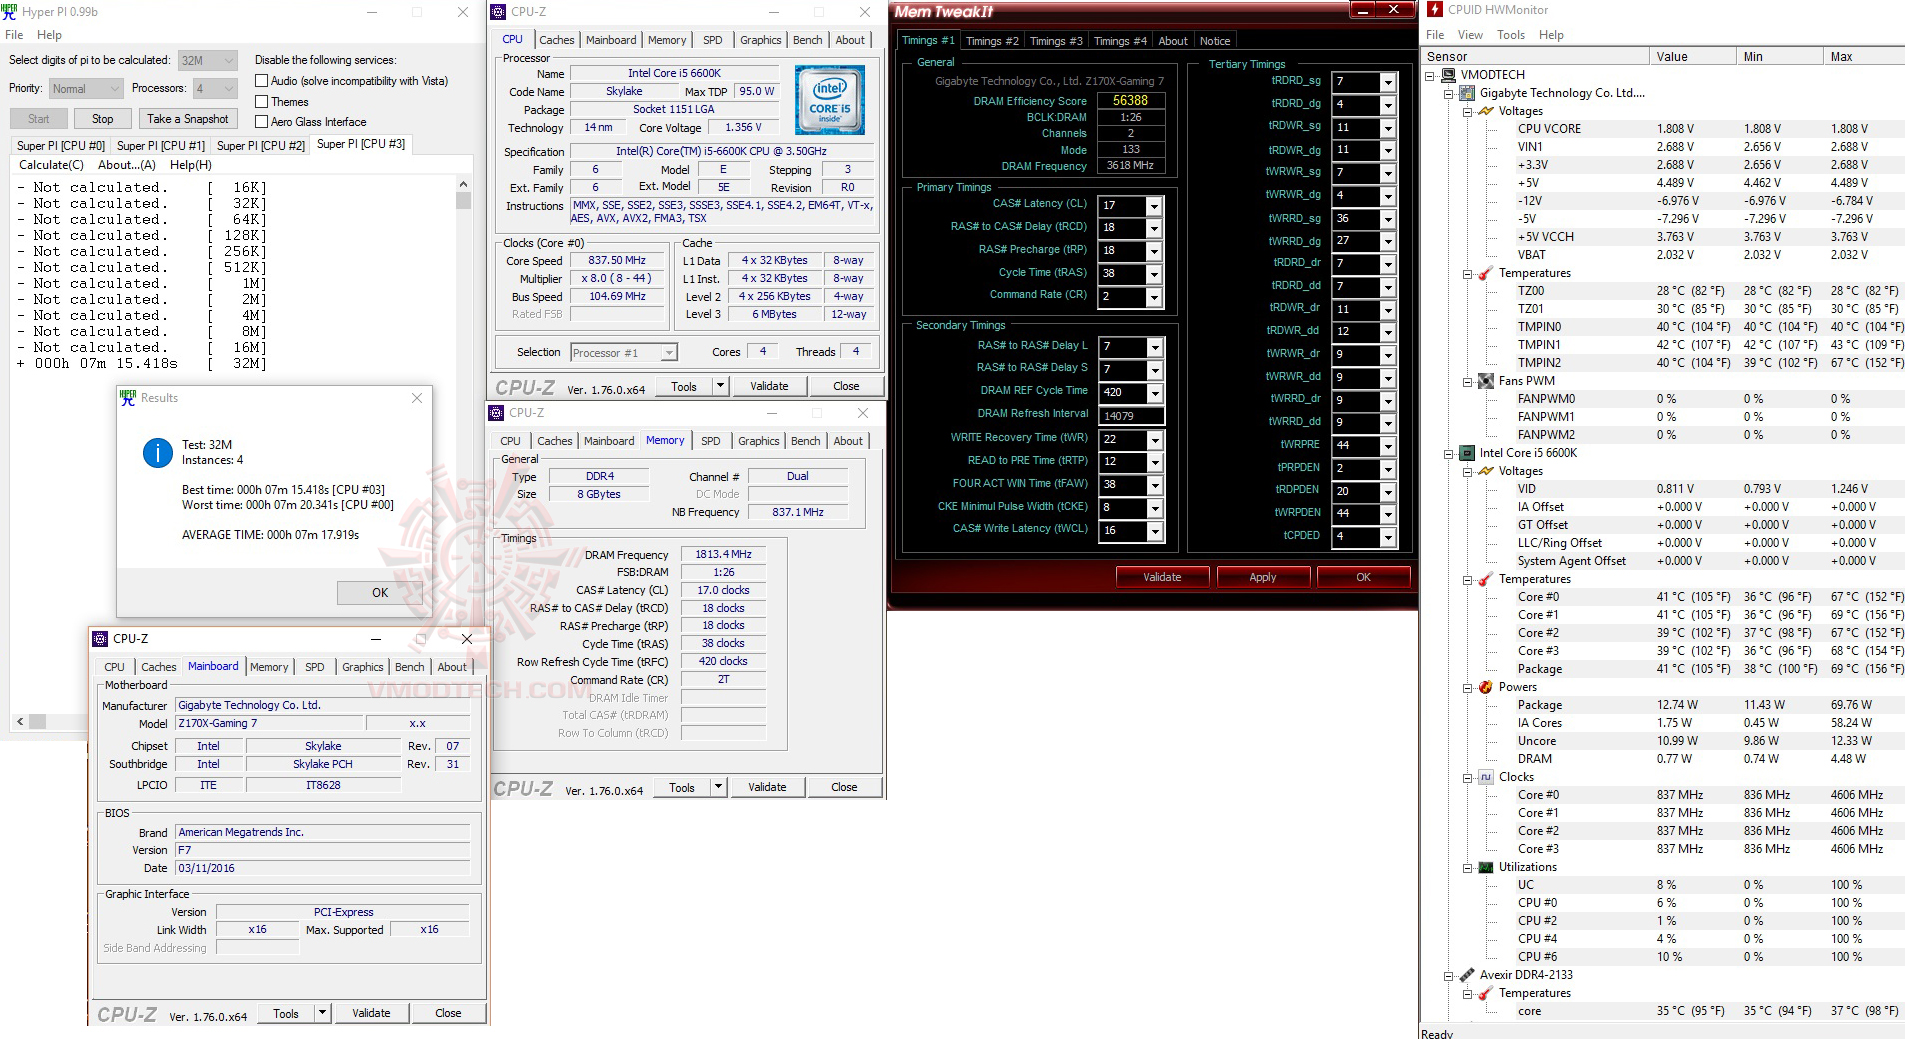Collapse the Utilizations tree node
Screen dimensions: 1905x1039
click(x=1467, y=867)
